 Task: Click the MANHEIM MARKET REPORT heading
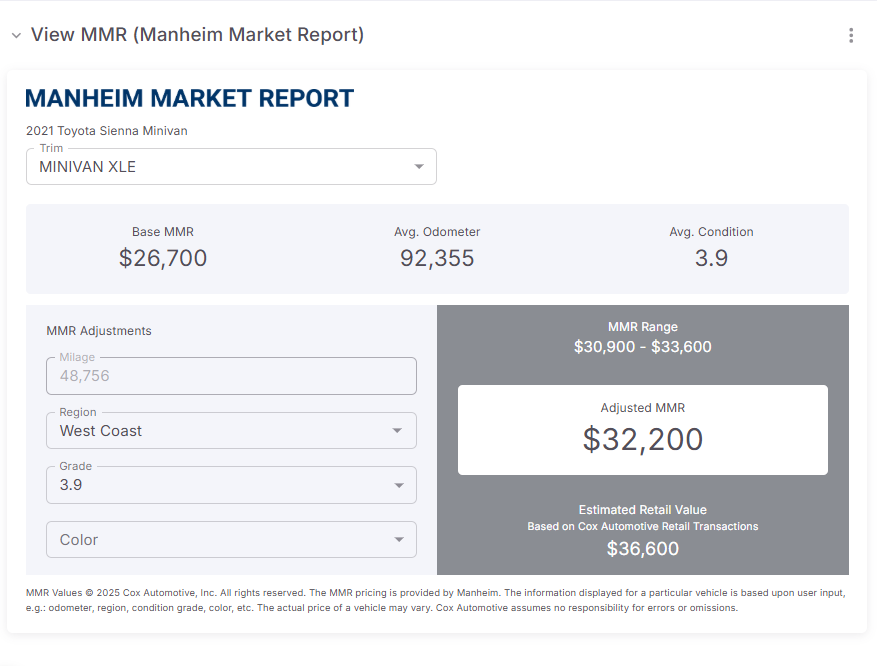189,98
